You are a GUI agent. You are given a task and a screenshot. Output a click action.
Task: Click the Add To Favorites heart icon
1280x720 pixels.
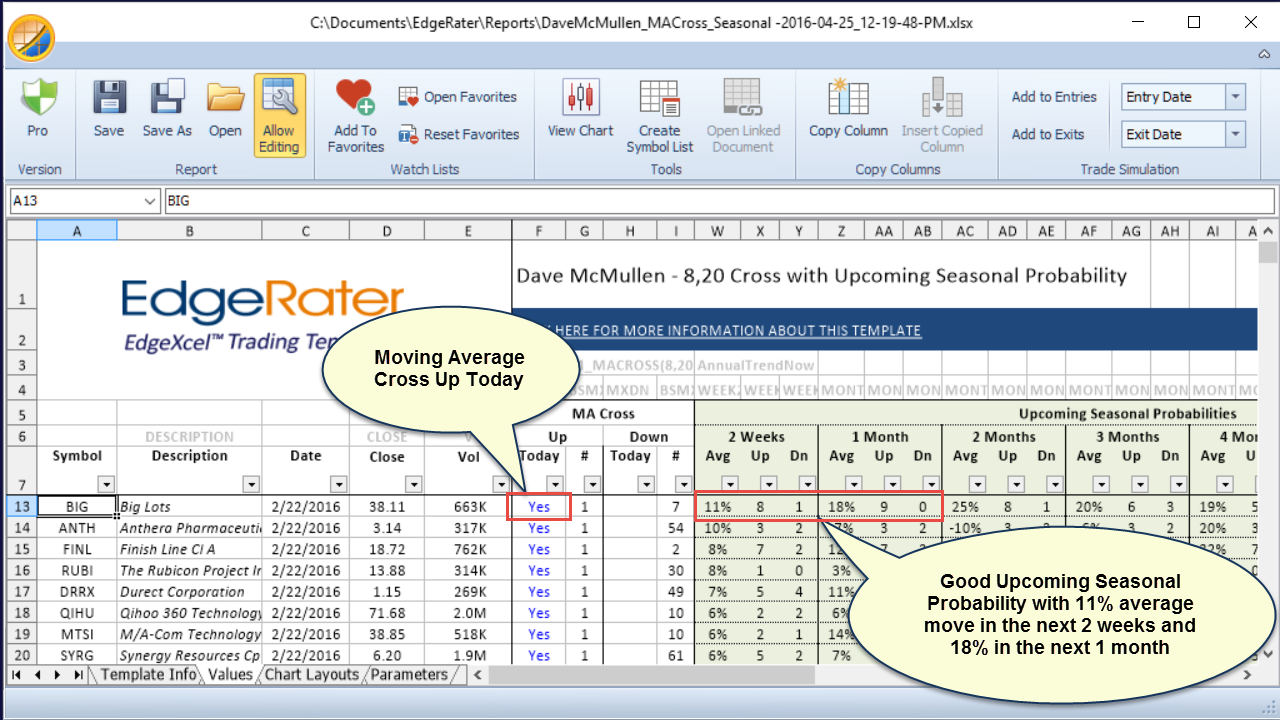pyautogui.click(x=355, y=98)
